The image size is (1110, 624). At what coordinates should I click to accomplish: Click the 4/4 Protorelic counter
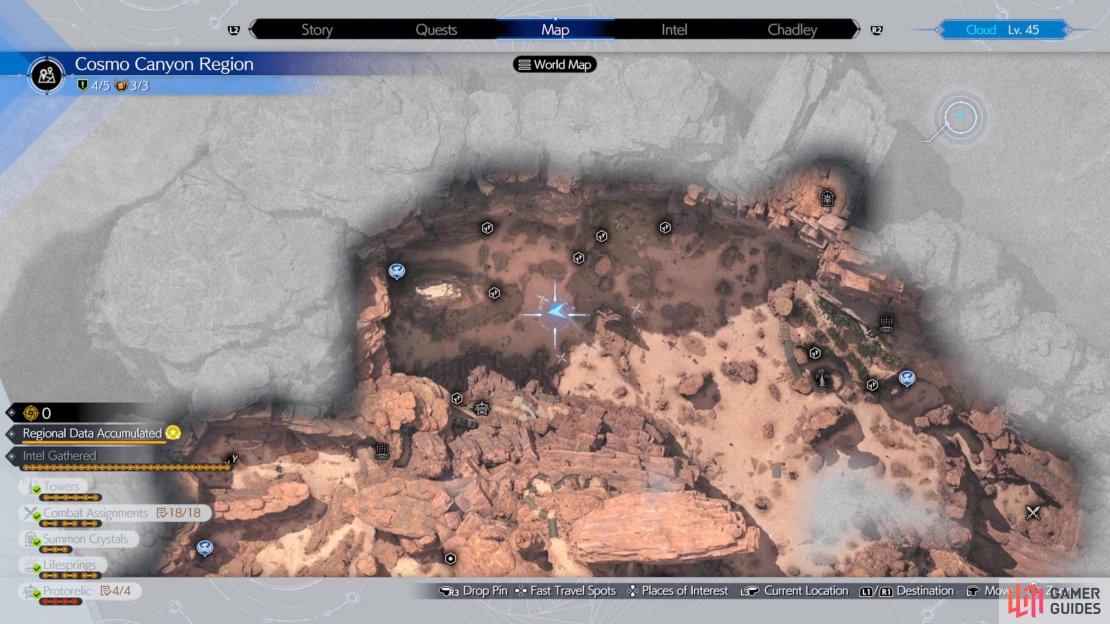tap(116, 591)
